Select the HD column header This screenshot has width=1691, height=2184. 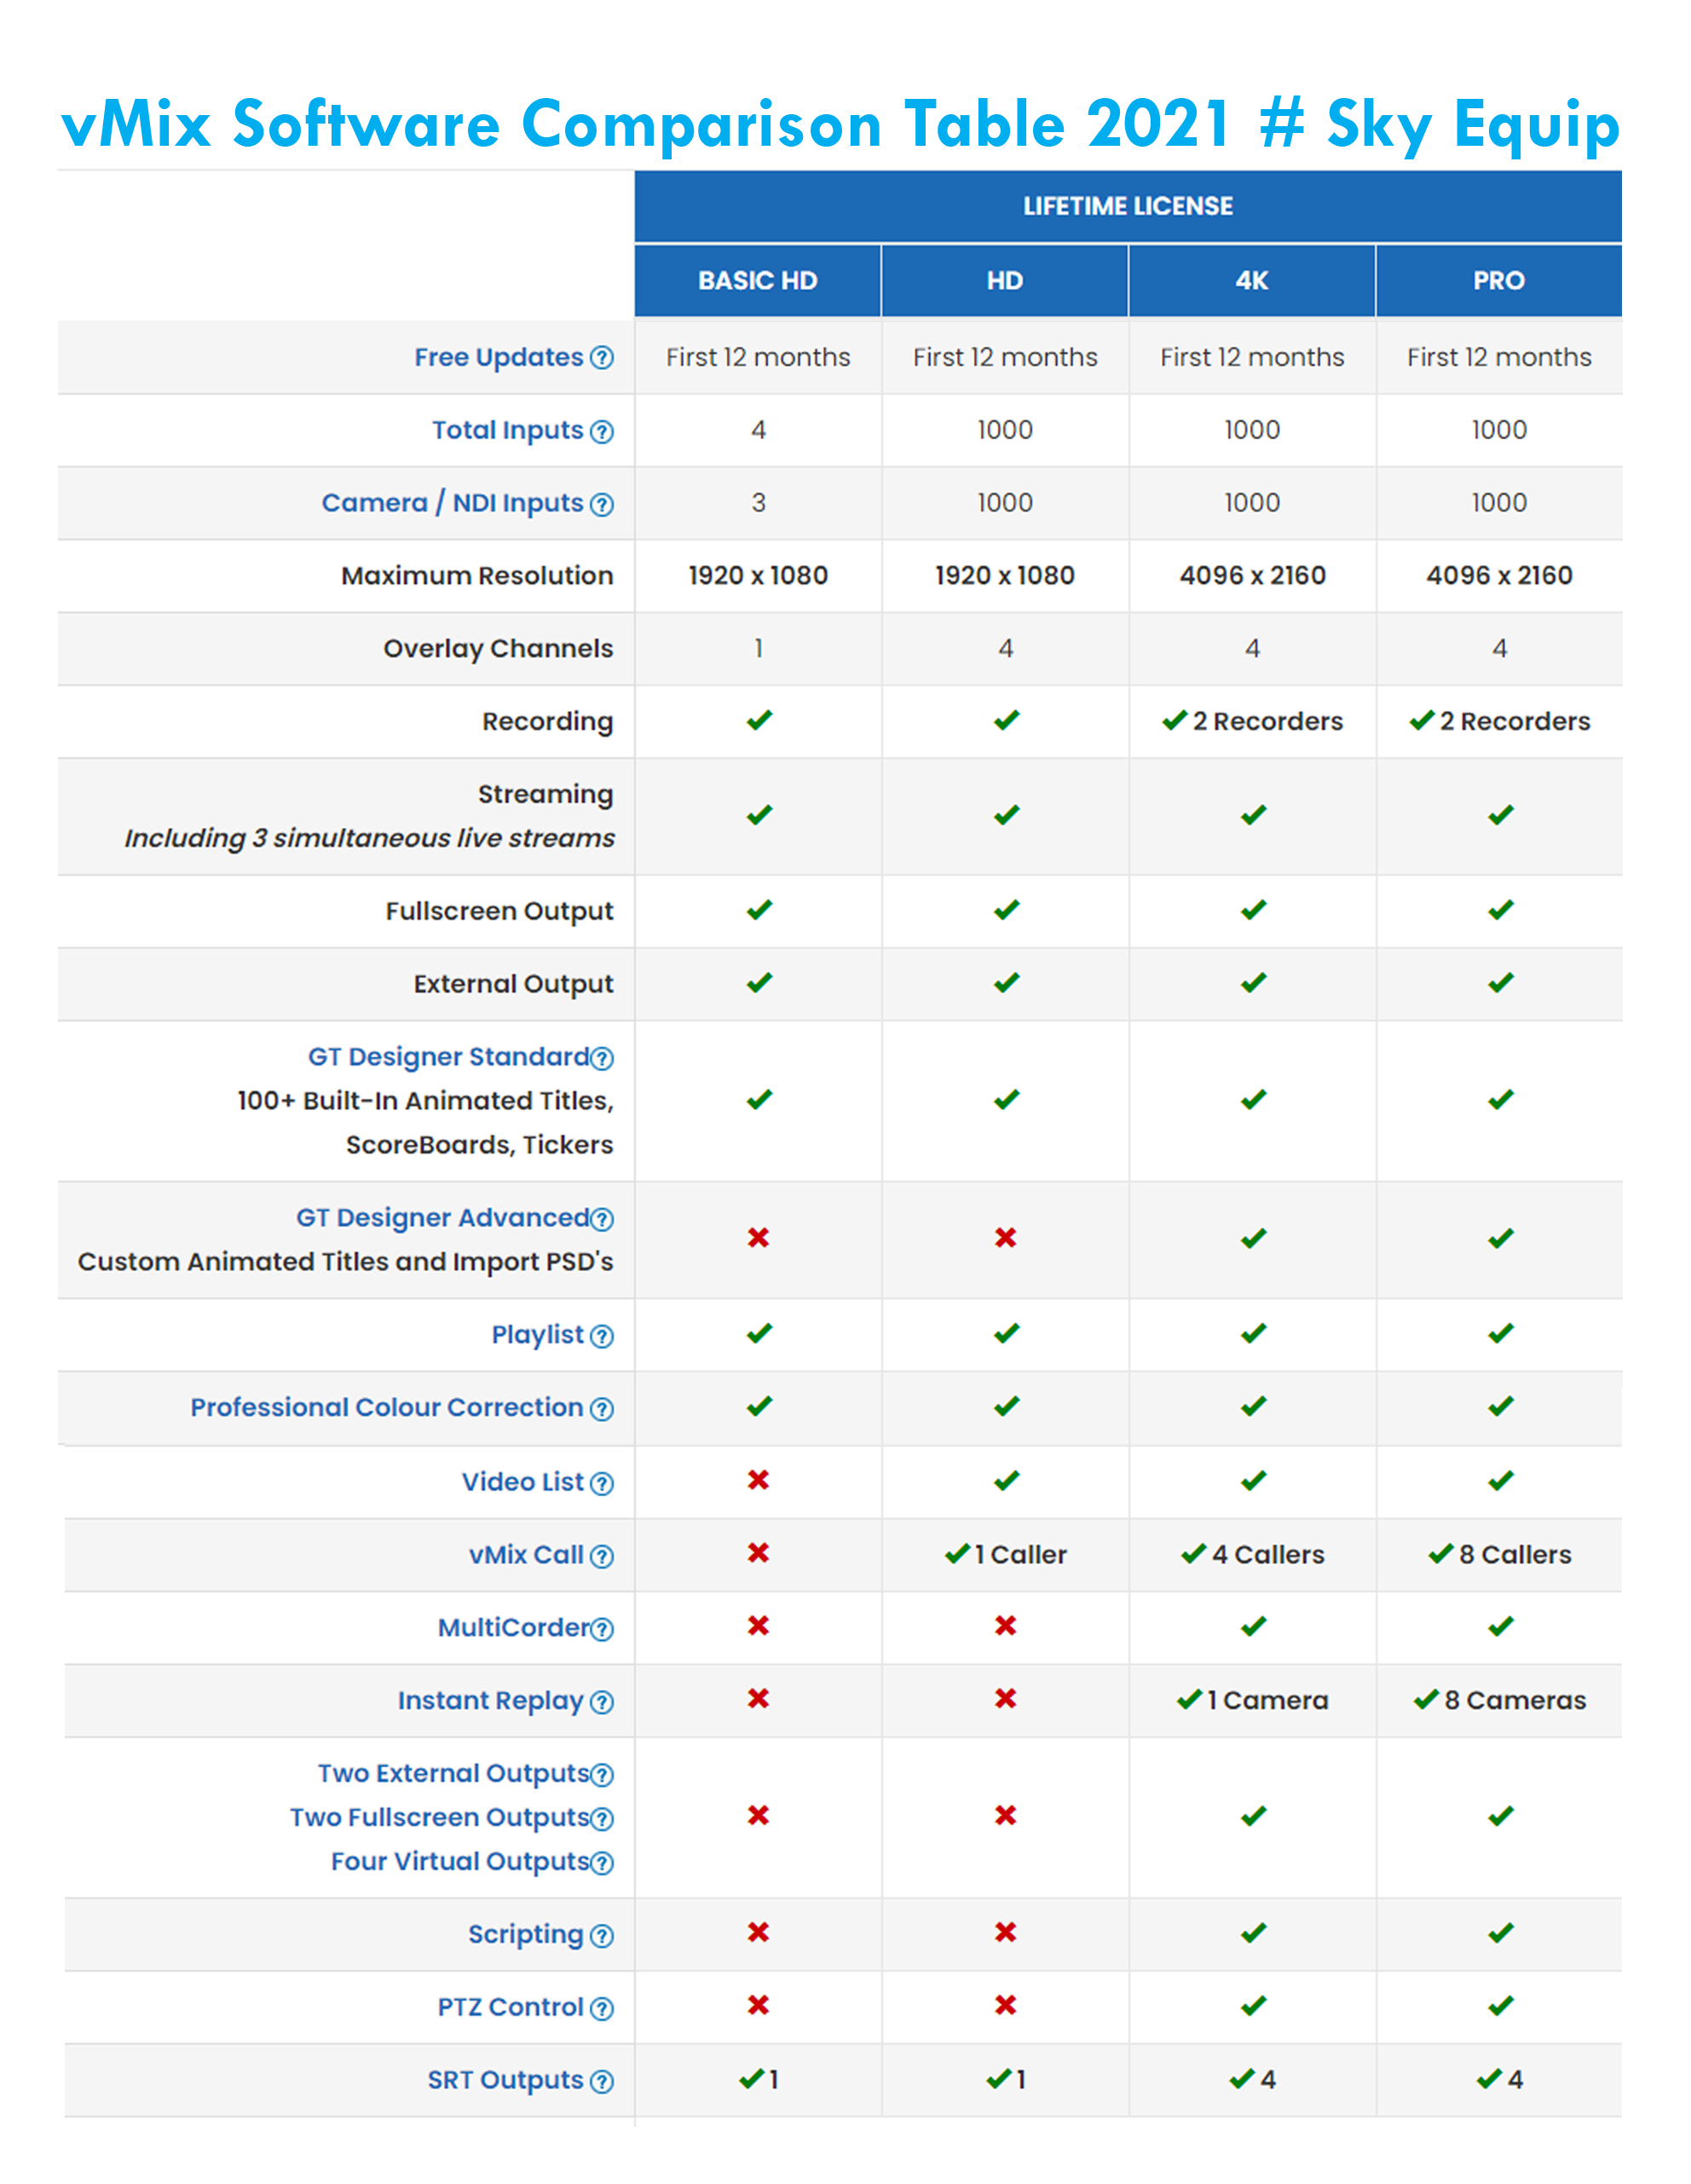coord(1005,281)
